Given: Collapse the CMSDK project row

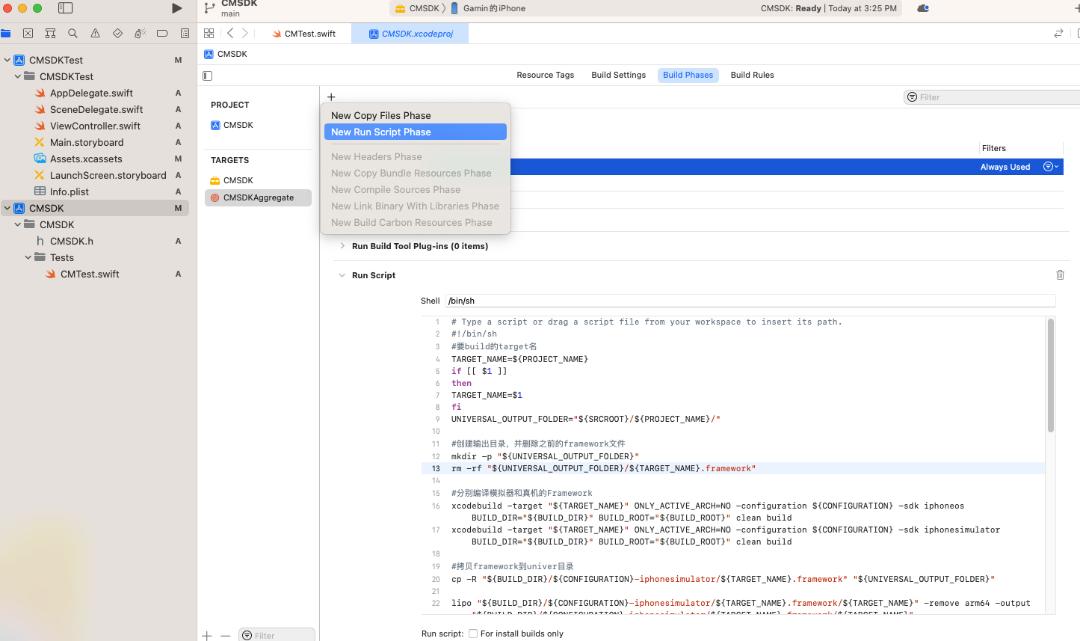Looking at the screenshot, I should (x=7, y=208).
